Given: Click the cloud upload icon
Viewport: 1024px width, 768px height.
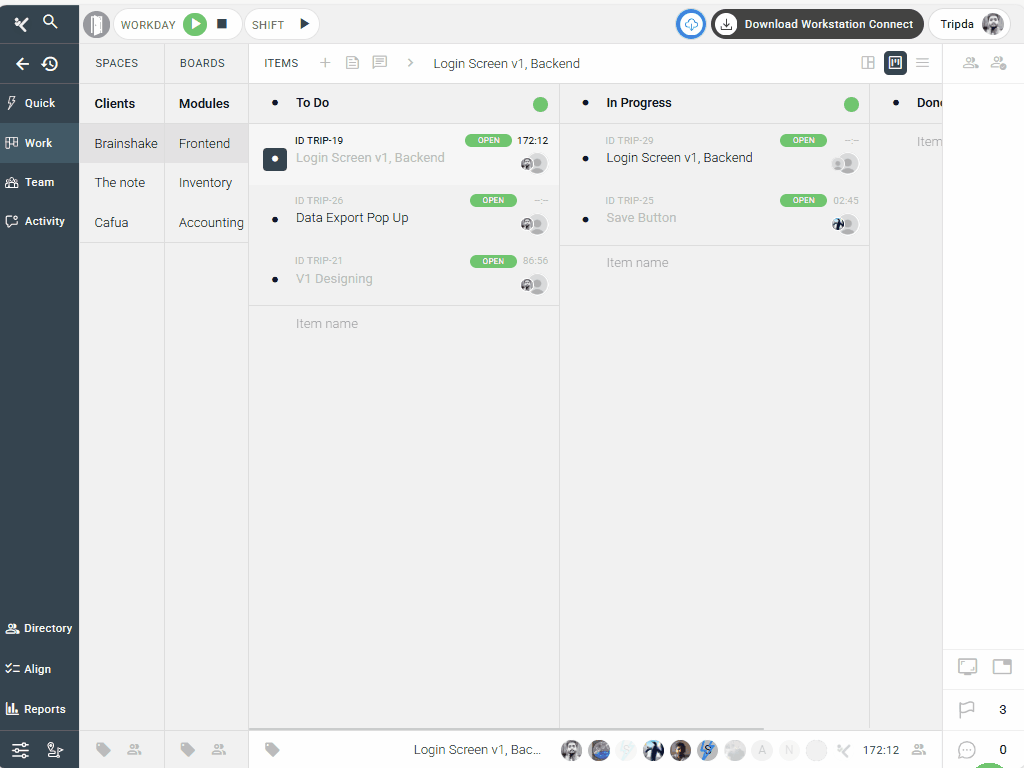Looking at the screenshot, I should [691, 24].
